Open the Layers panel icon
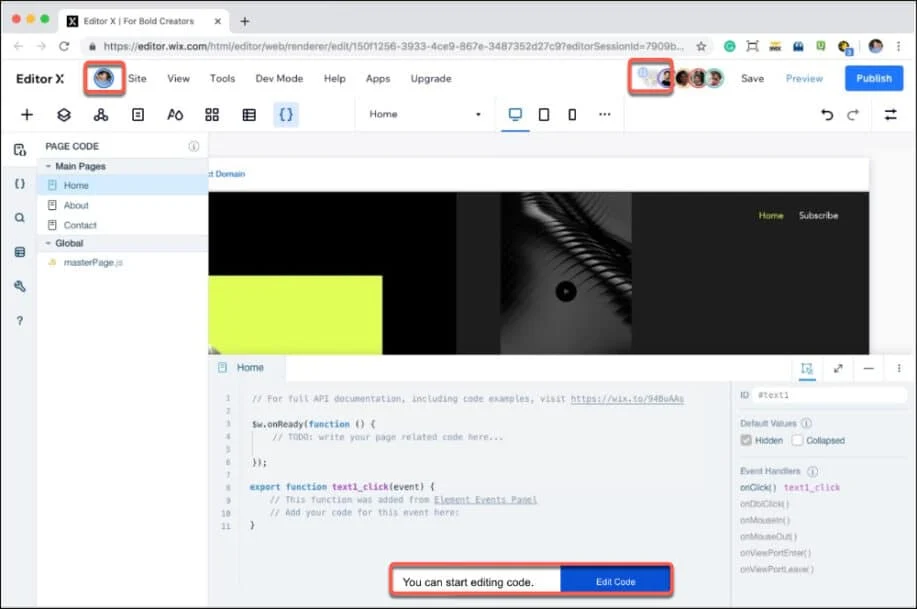The height and width of the screenshot is (609, 917). 63,115
